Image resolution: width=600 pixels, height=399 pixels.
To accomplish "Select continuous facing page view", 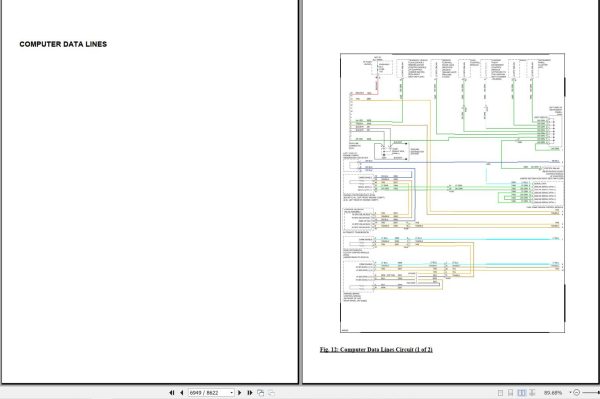I will click(532, 392).
